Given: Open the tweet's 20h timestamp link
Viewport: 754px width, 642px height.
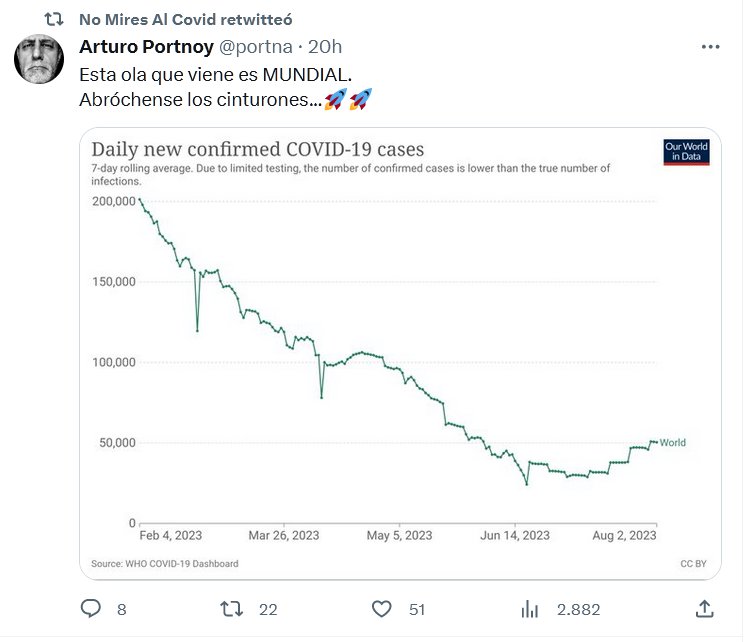Looking at the screenshot, I should 326,47.
